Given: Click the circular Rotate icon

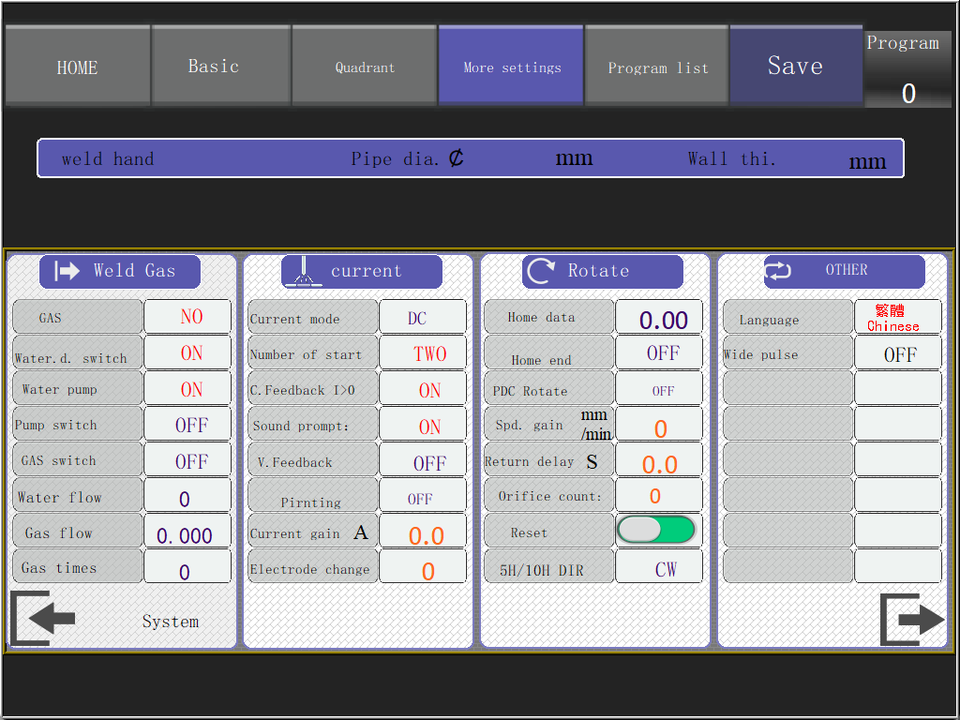Looking at the screenshot, I should (x=541, y=271).
